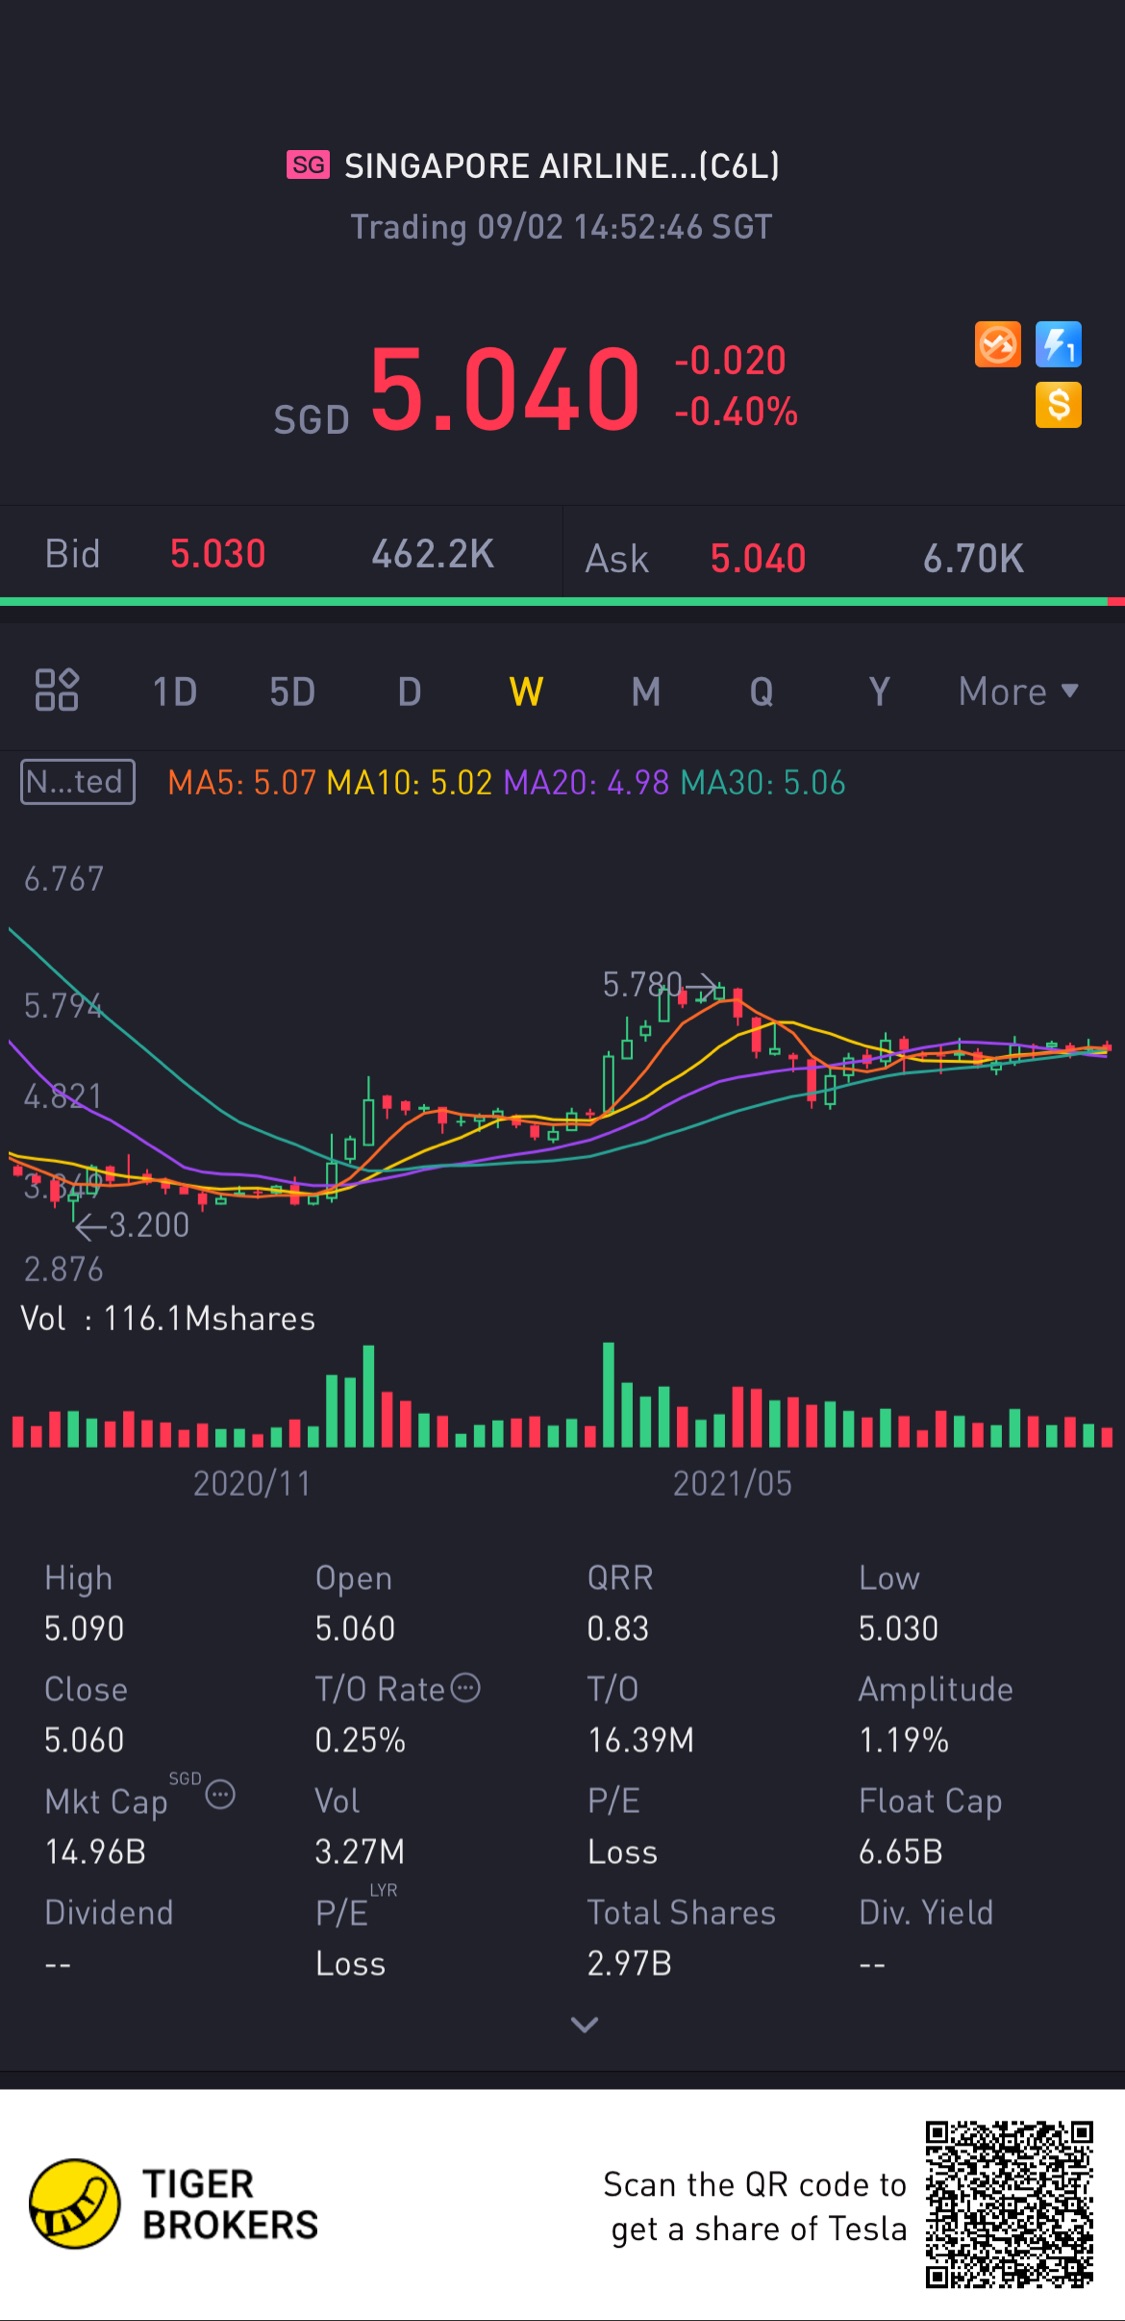Tap the 2021/05 date label
The height and width of the screenshot is (2321, 1125).
[x=732, y=1483]
